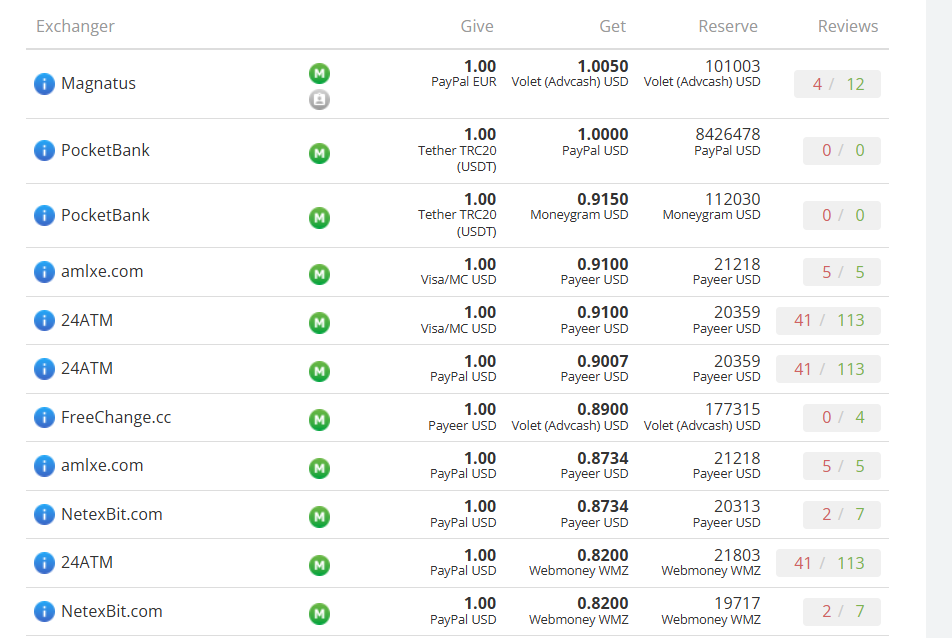Viewport: 952px width, 638px height.
Task: Click the info icon beside Magnatus
Action: [x=44, y=84]
